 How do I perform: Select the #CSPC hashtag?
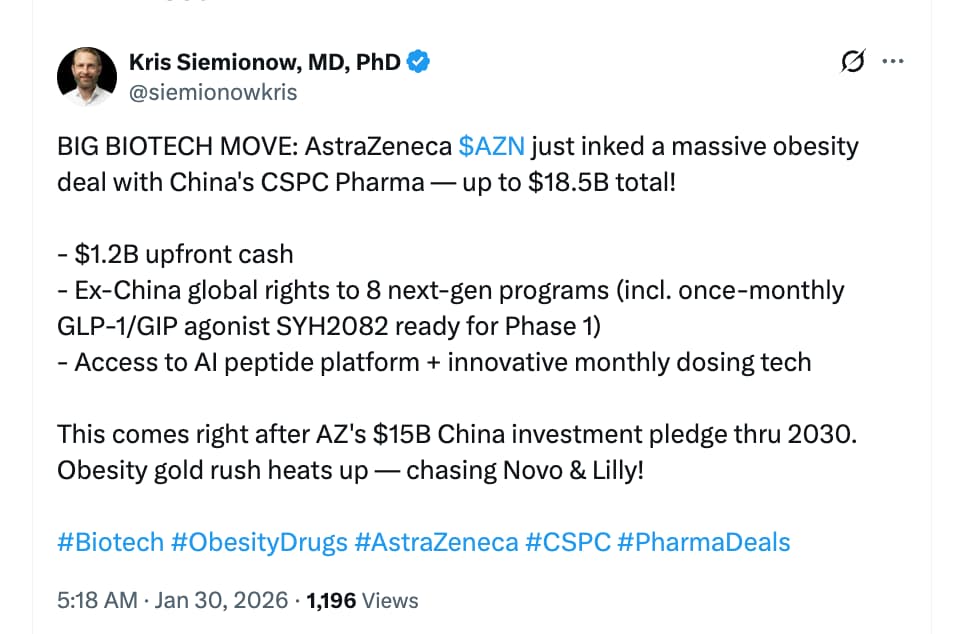(x=567, y=542)
